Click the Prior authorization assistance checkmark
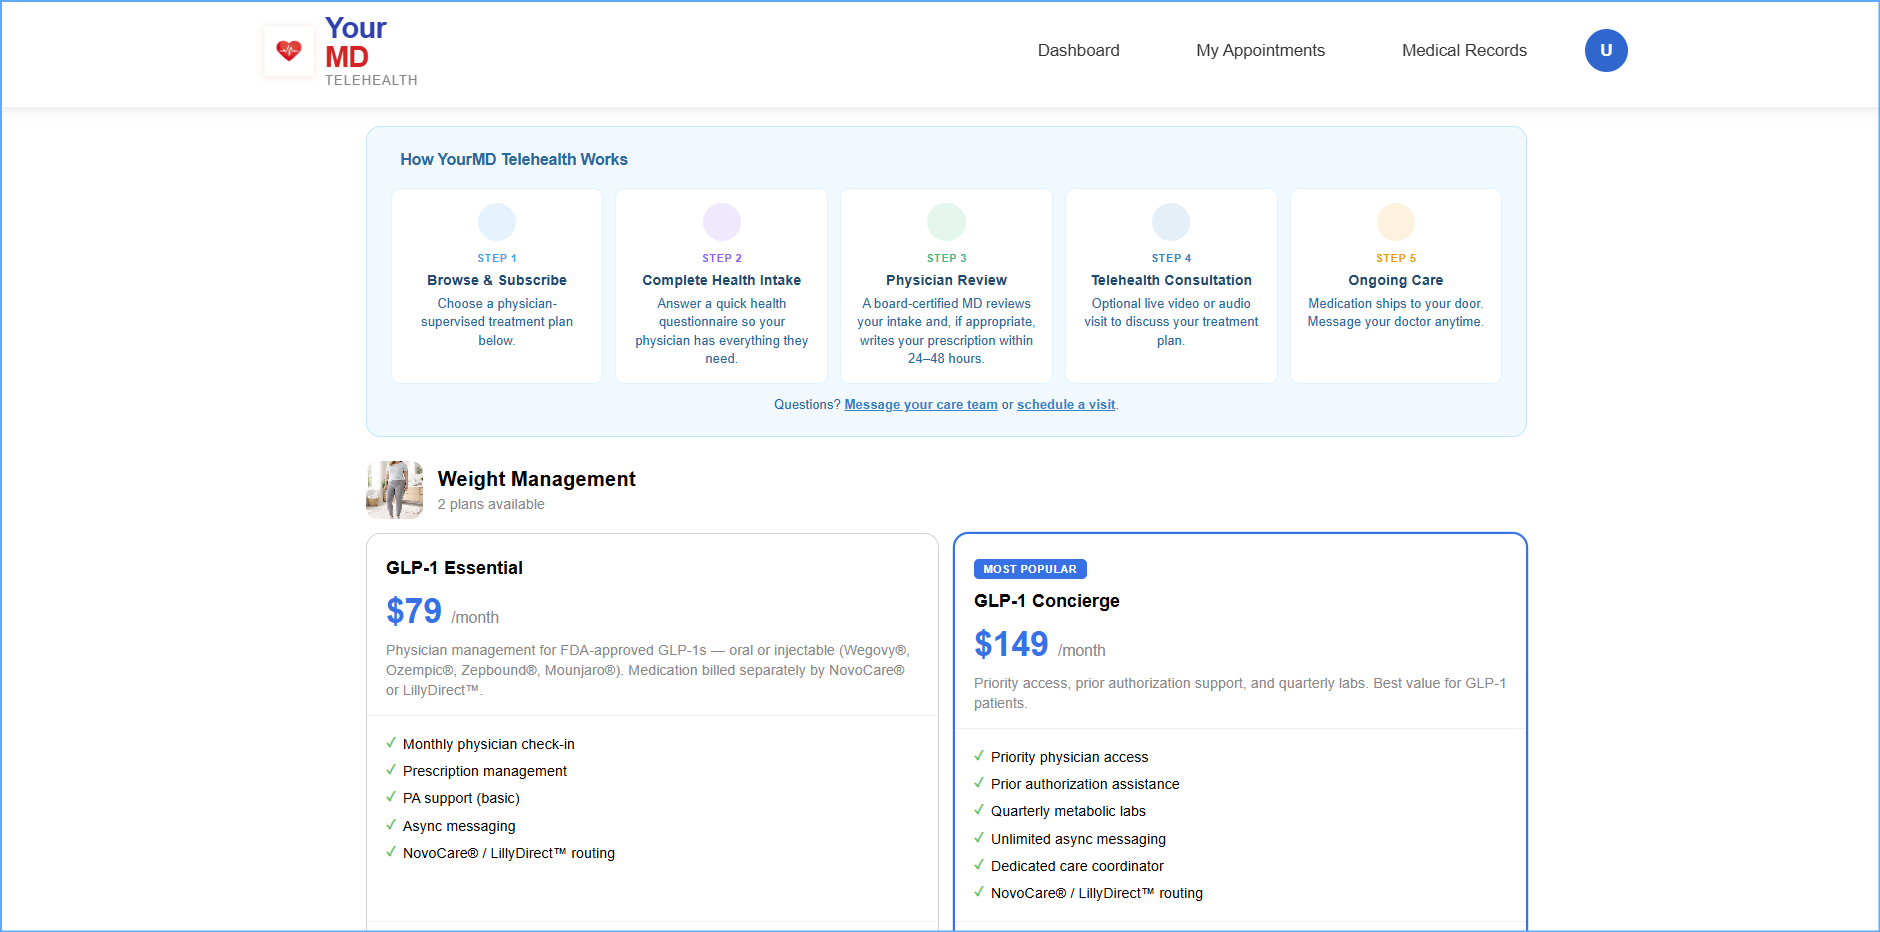Viewport: 1880px width, 932px height. pos(979,783)
